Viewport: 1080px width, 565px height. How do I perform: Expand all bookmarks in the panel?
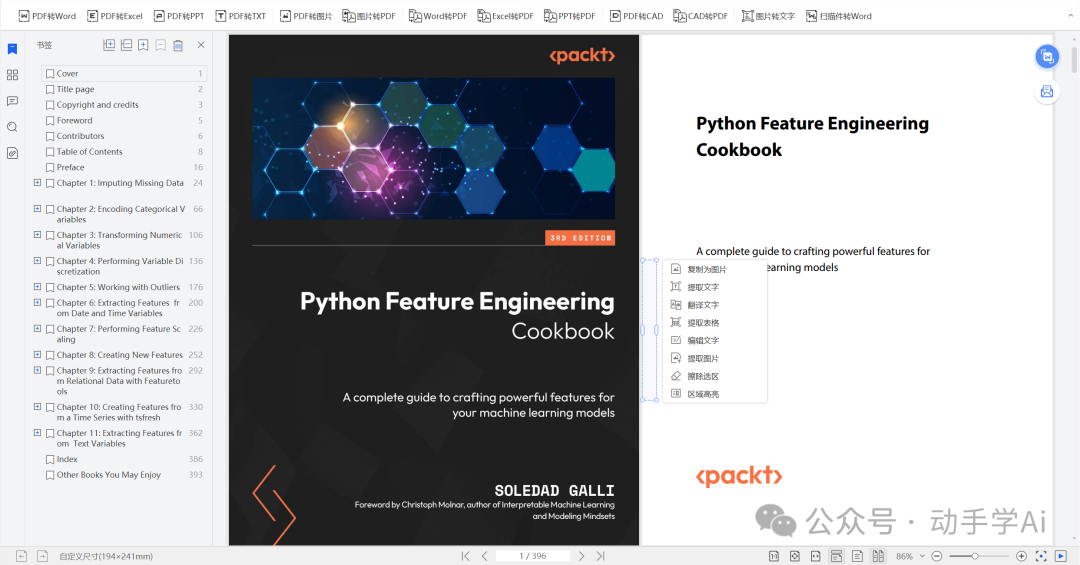coord(109,45)
